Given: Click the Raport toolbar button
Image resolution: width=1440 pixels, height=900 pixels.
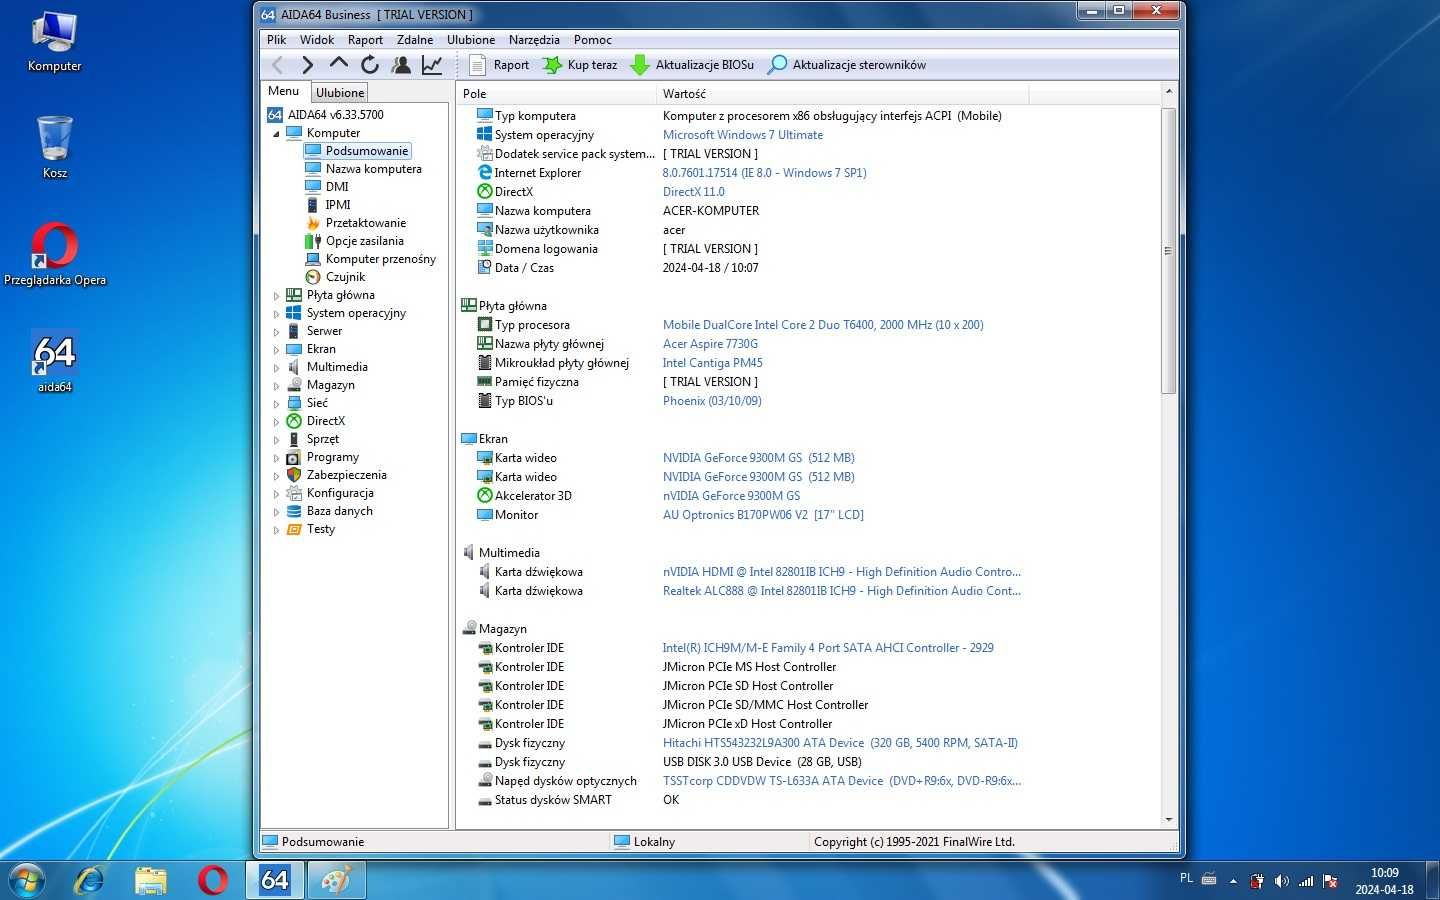Looking at the screenshot, I should tap(499, 65).
